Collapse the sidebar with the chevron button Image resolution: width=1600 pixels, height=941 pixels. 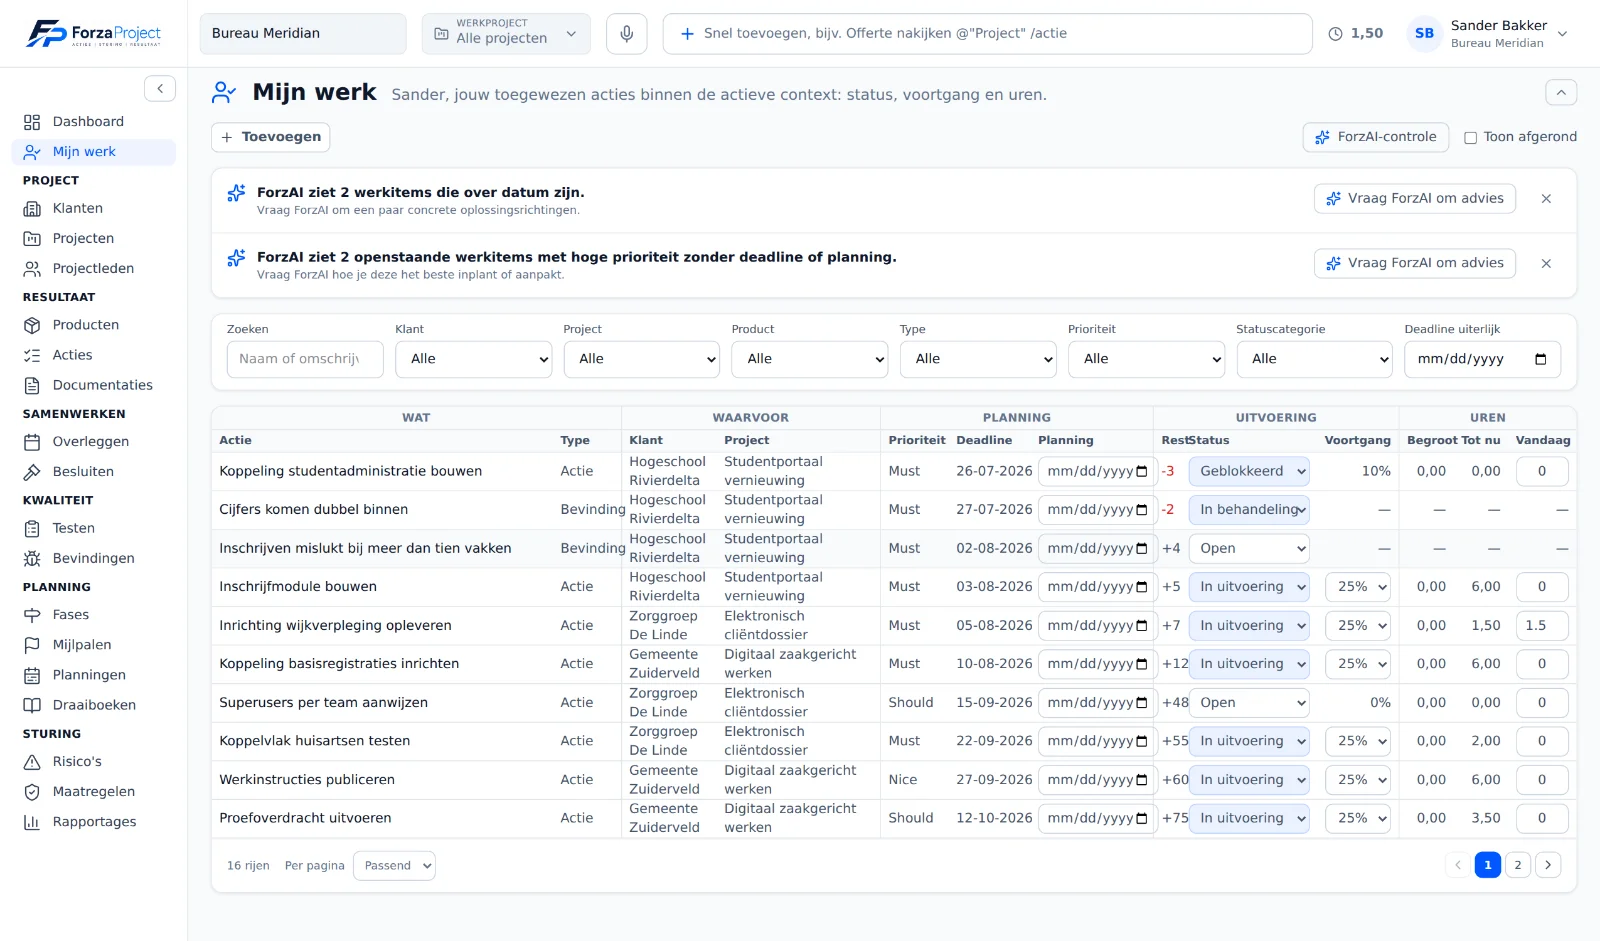[160, 89]
